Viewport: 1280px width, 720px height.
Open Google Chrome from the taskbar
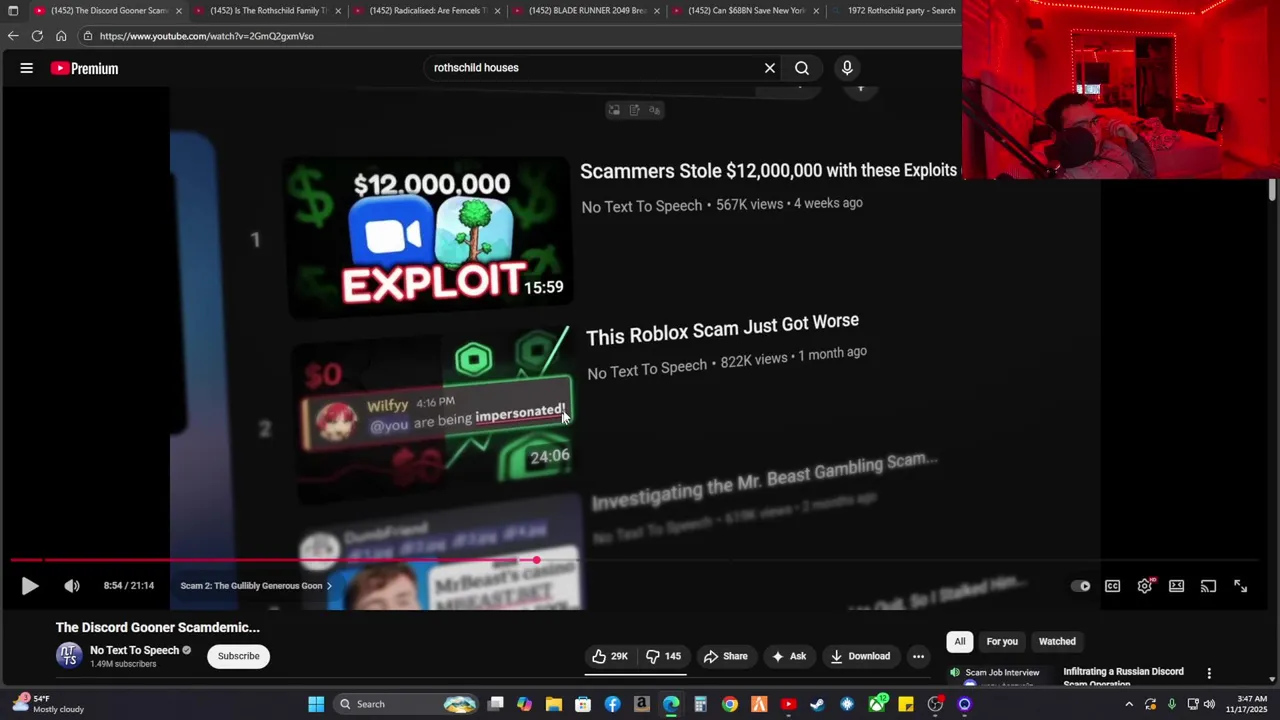(x=730, y=704)
